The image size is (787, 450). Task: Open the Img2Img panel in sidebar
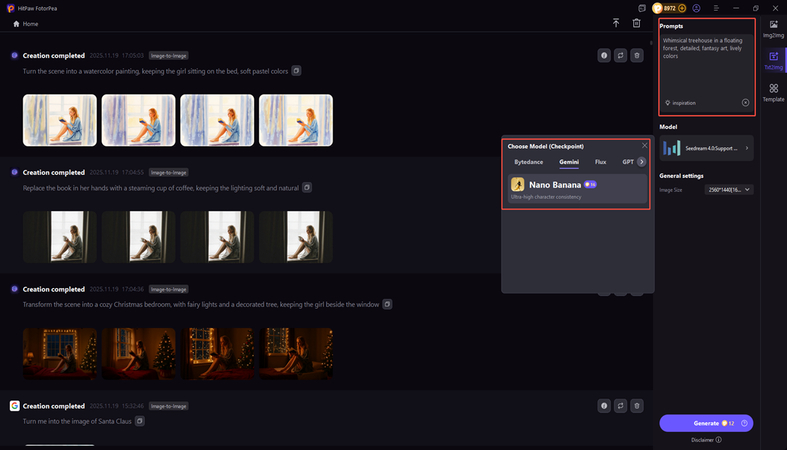pyautogui.click(x=773, y=28)
